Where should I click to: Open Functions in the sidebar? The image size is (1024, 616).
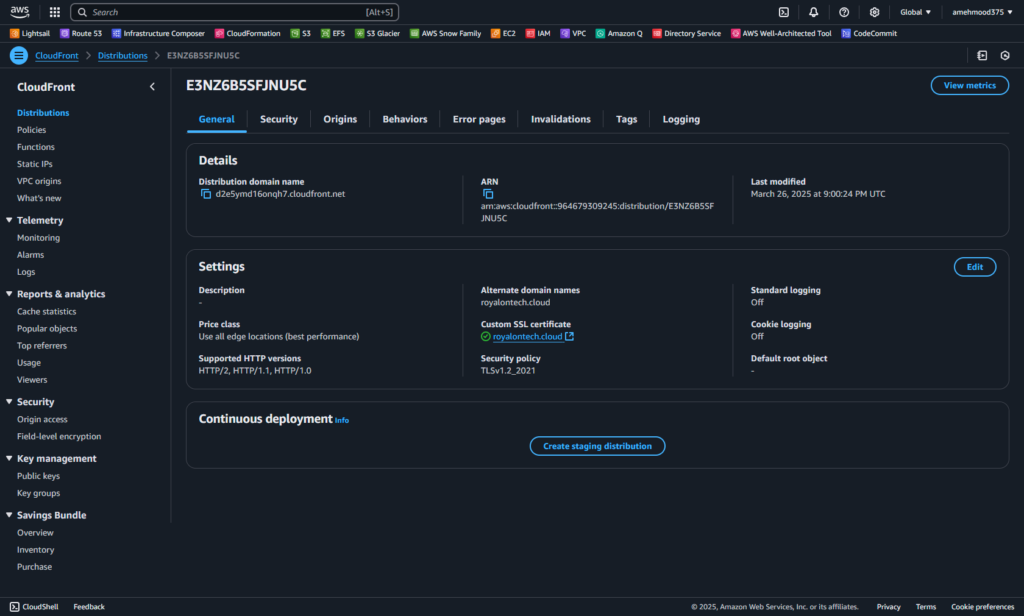(x=36, y=147)
